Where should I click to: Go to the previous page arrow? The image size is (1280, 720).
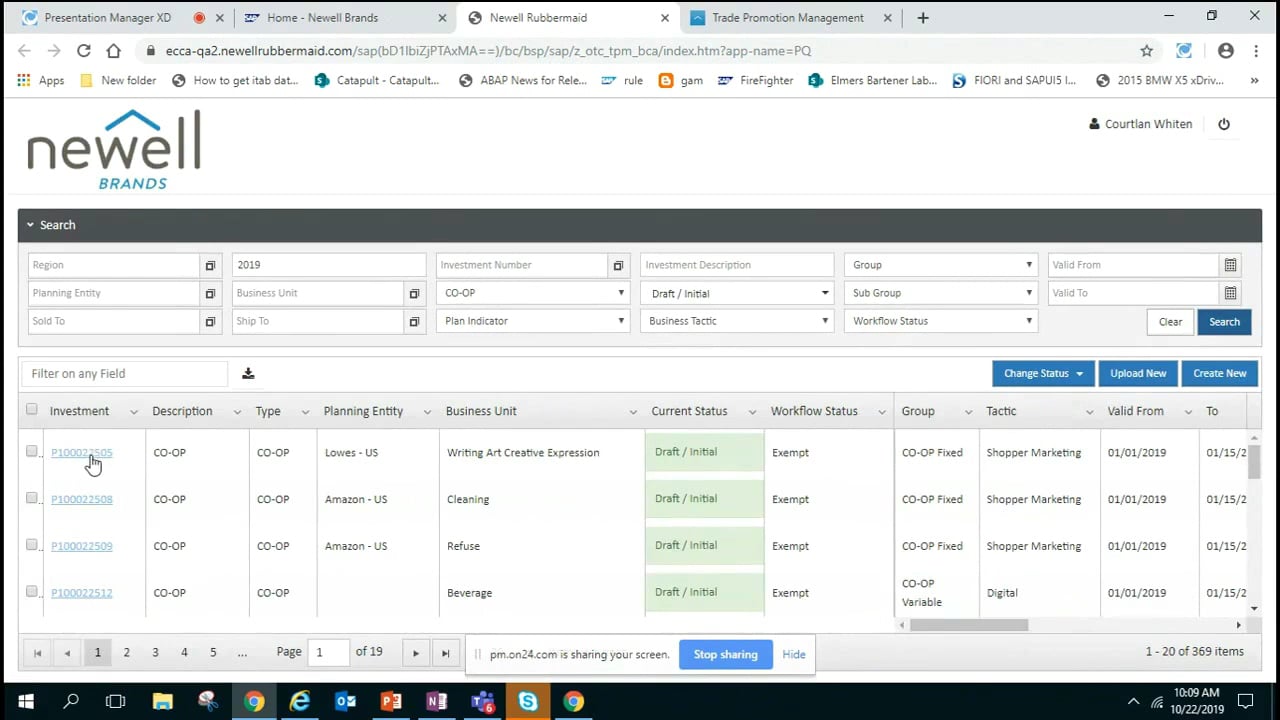(x=67, y=653)
